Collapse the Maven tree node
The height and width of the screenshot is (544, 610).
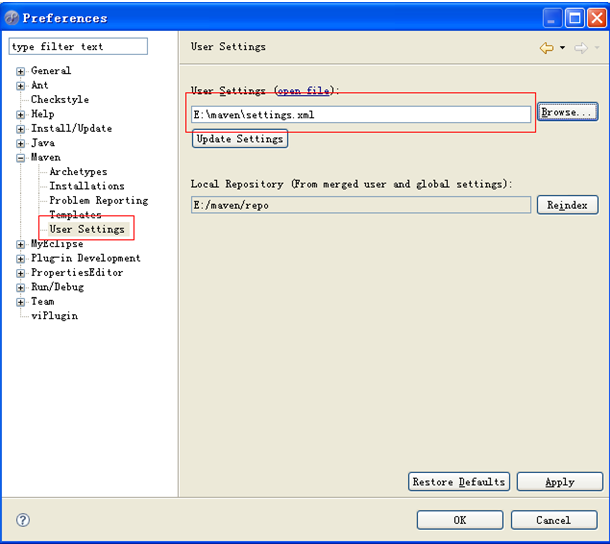point(21,158)
